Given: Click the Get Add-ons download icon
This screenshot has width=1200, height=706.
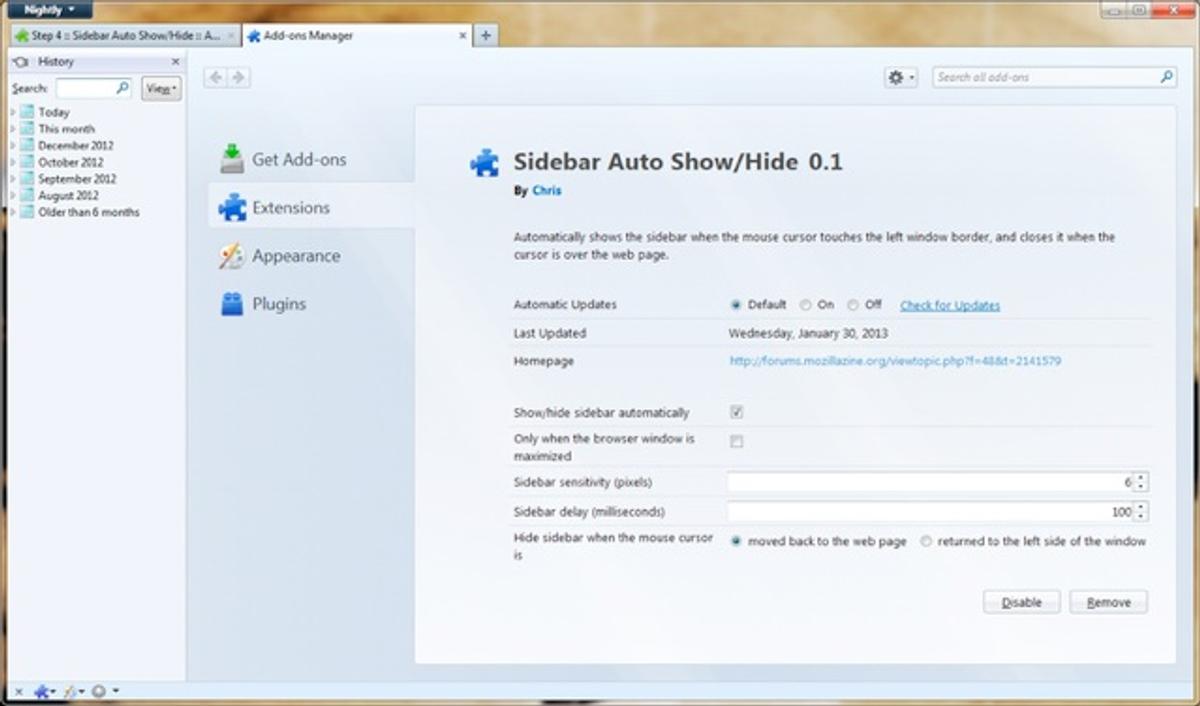Looking at the screenshot, I should pos(232,159).
